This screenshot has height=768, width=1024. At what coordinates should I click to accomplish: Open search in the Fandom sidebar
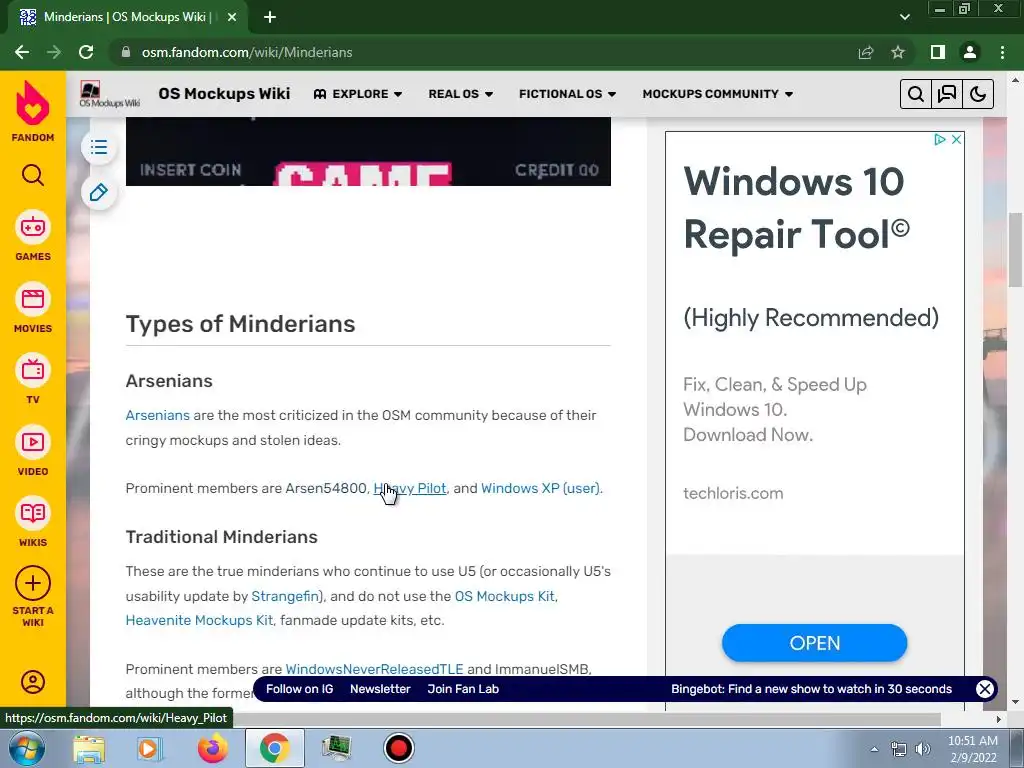(33, 175)
